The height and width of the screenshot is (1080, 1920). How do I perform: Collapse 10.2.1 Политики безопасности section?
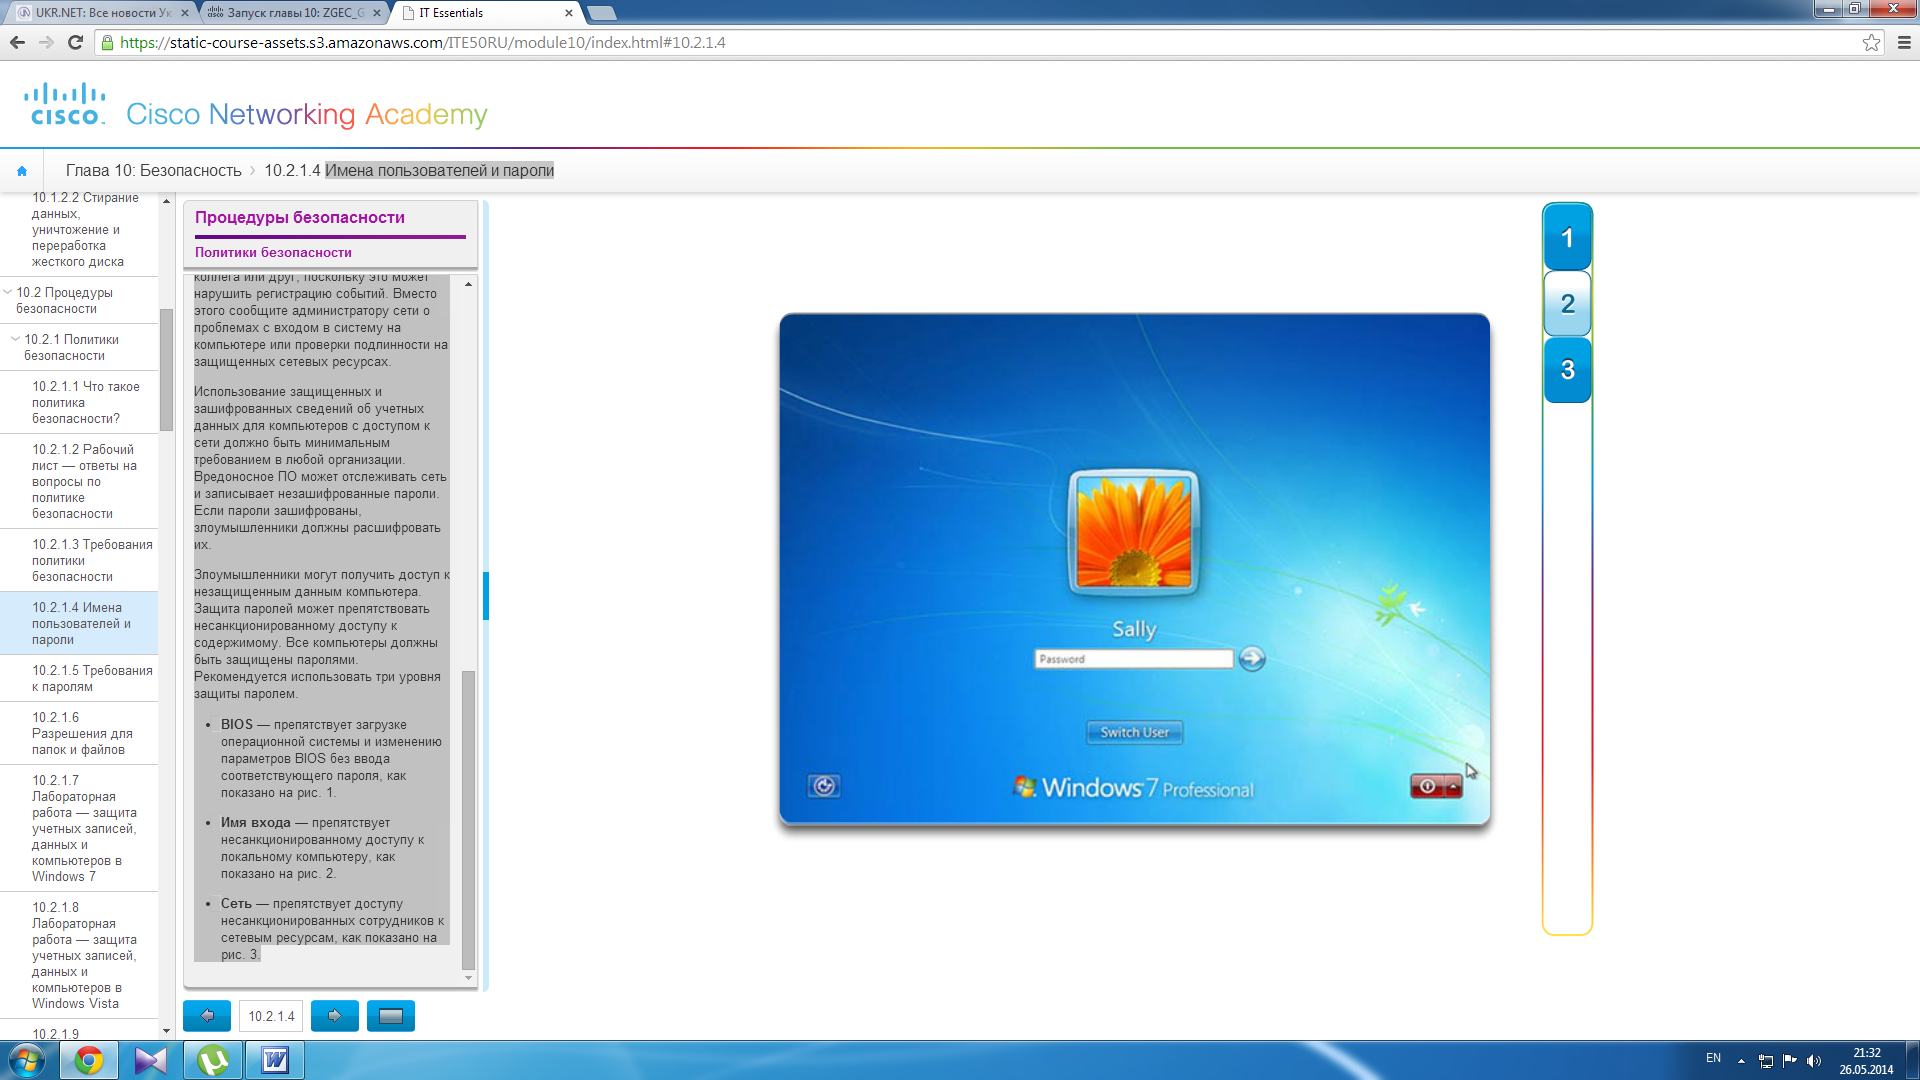16,340
